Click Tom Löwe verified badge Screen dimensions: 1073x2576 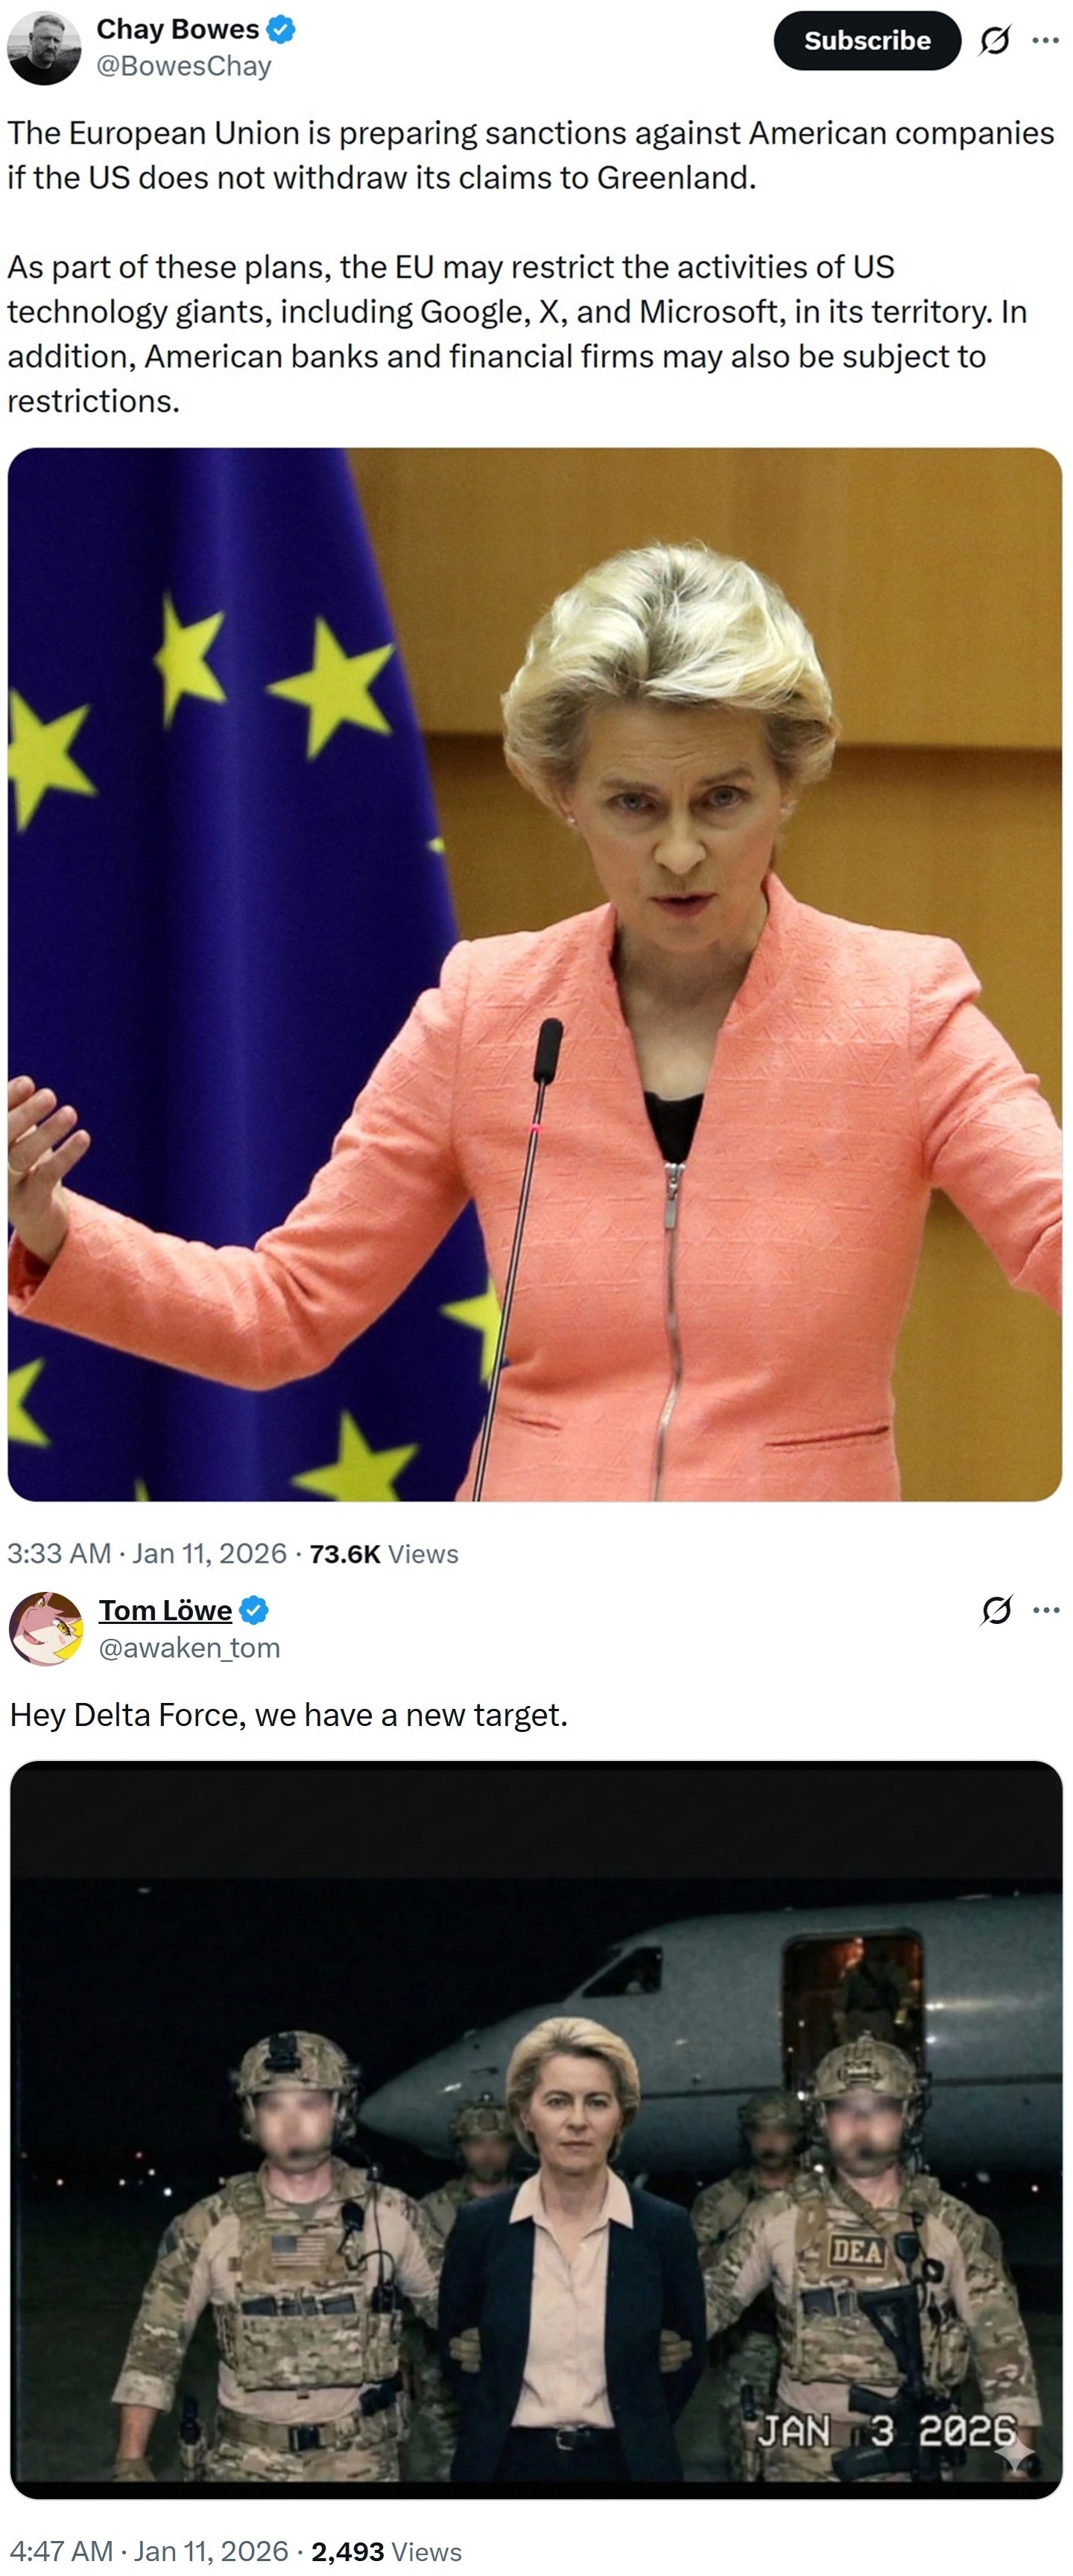pyautogui.click(x=254, y=1610)
